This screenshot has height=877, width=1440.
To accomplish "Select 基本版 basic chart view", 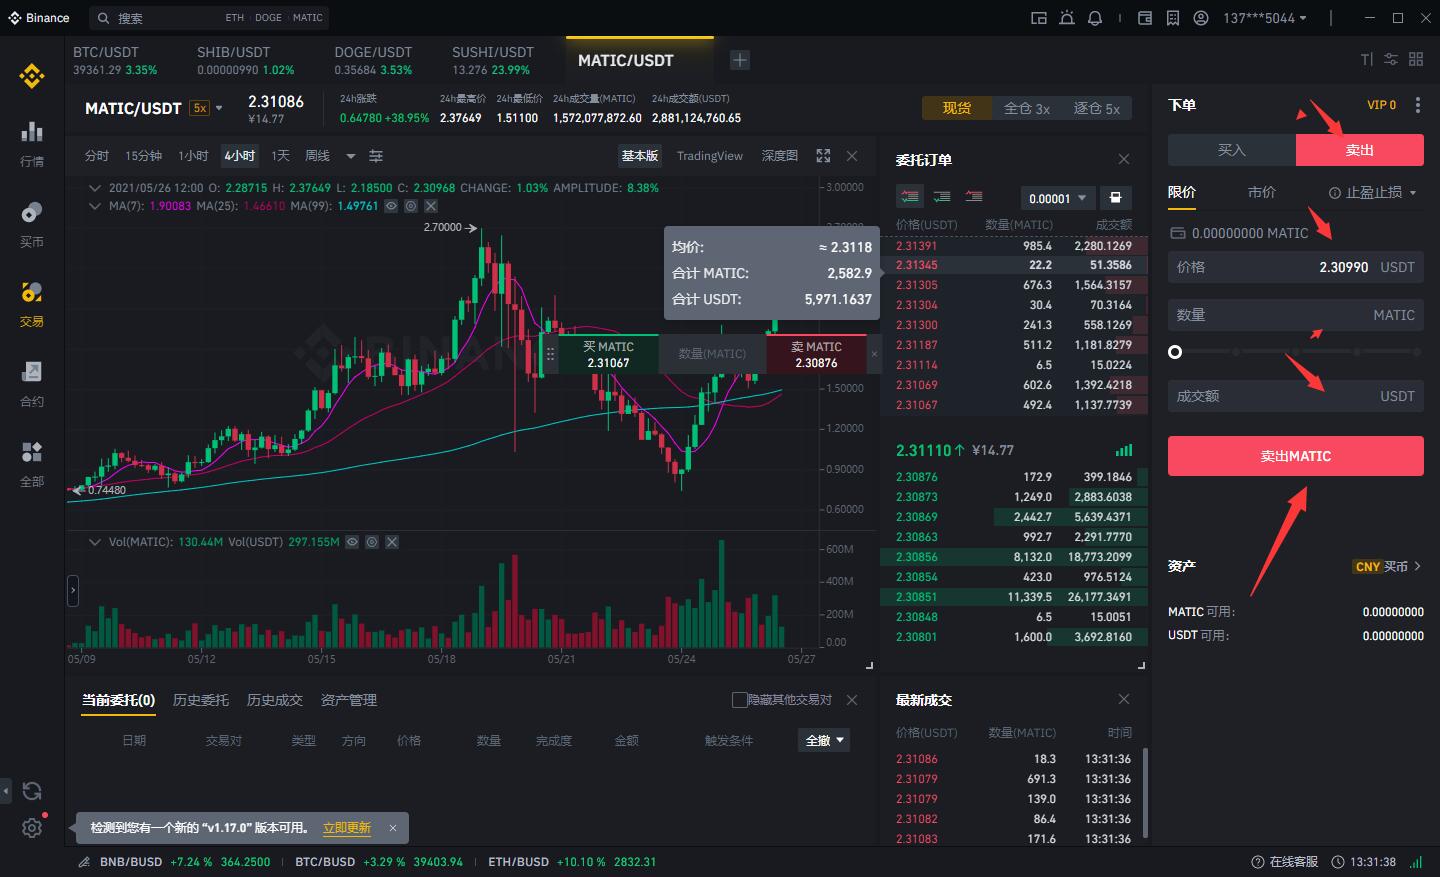I will [x=640, y=156].
